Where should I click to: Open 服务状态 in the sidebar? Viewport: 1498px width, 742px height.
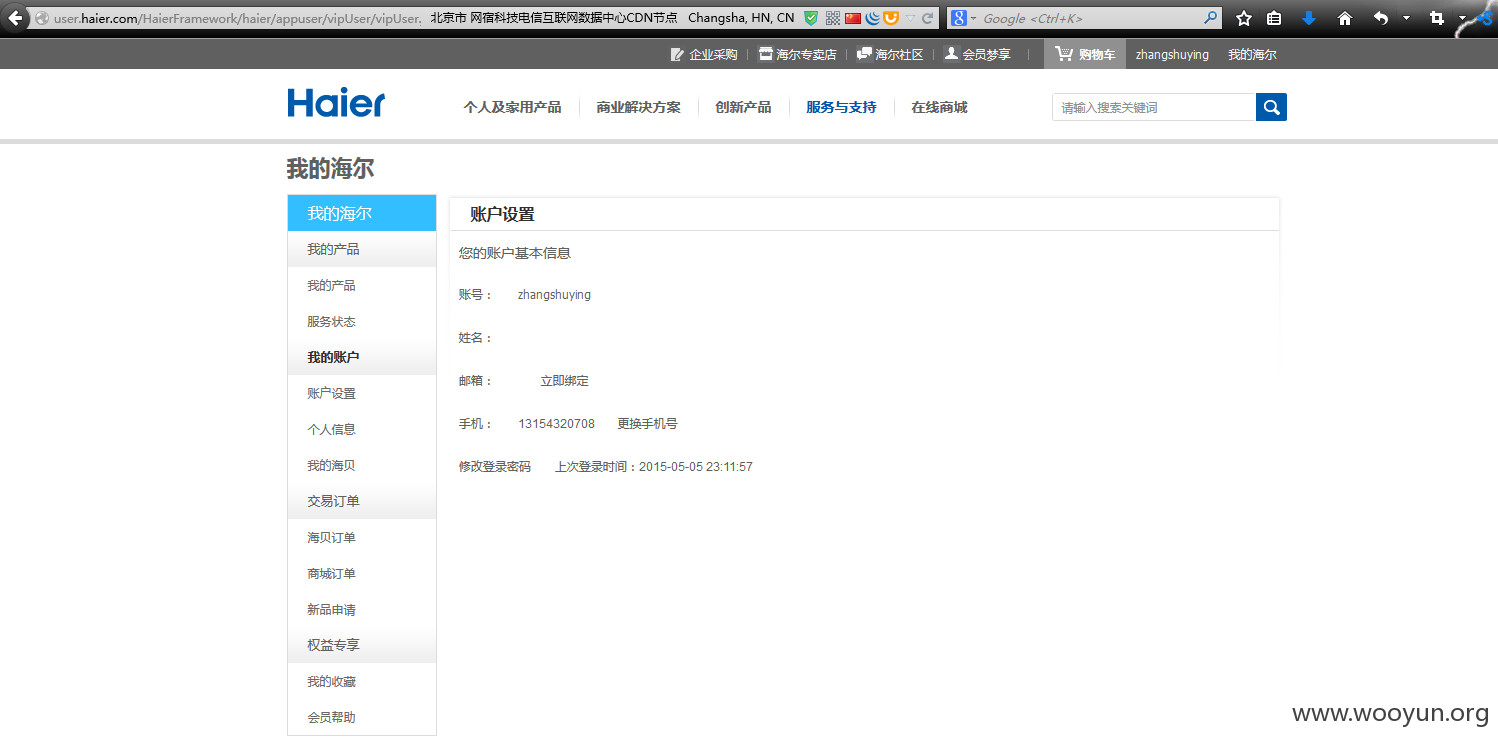331,322
